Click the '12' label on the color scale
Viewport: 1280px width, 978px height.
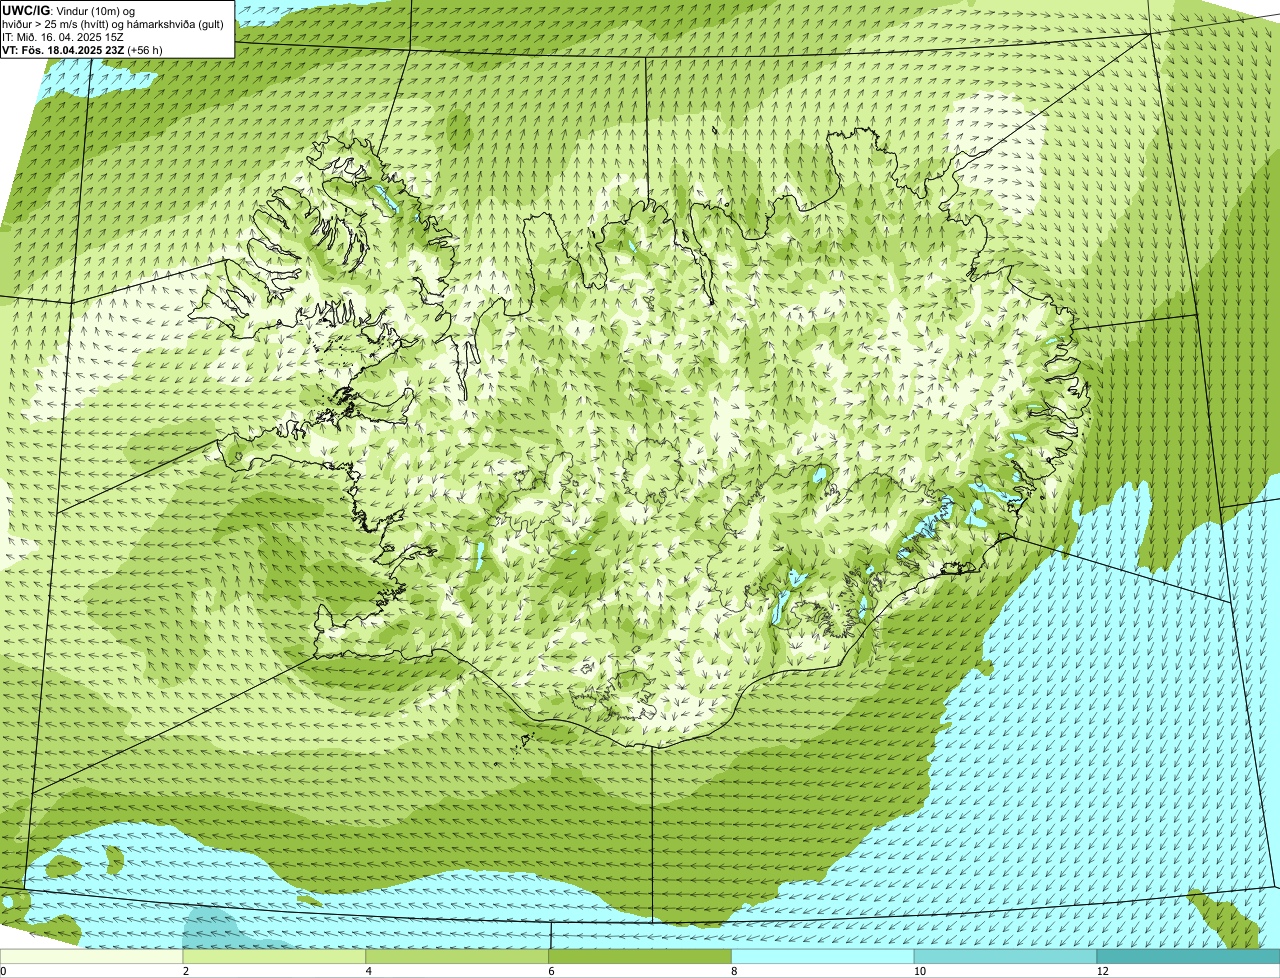pyautogui.click(x=1102, y=971)
